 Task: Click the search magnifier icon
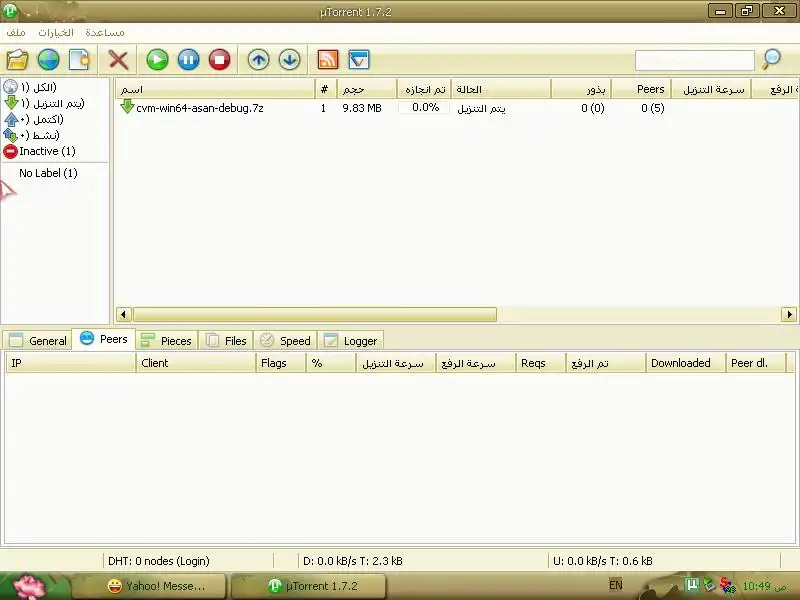click(x=771, y=60)
